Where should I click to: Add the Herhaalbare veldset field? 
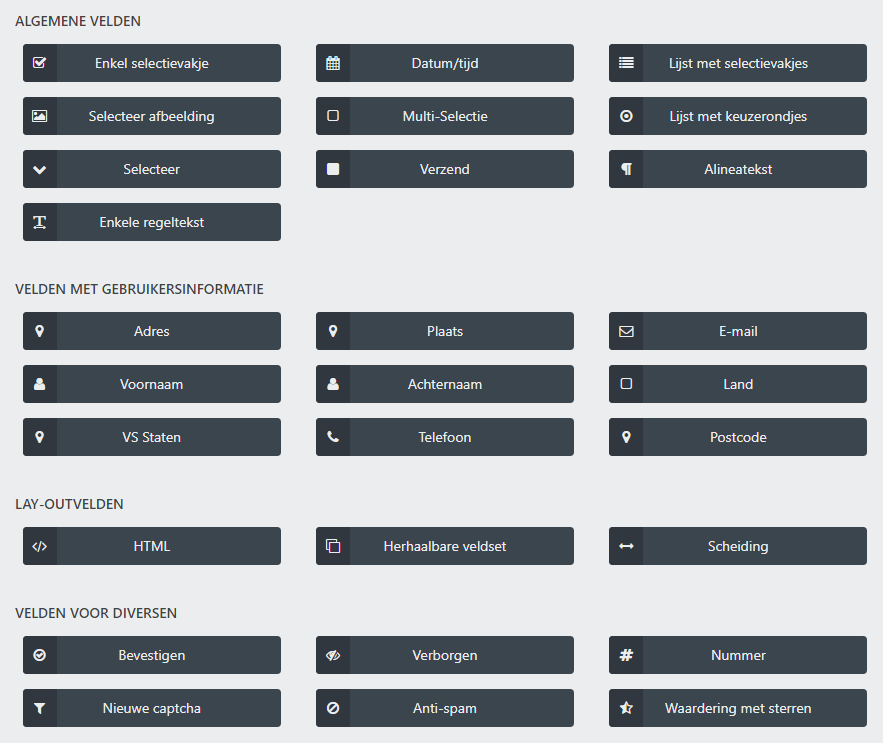pyautogui.click(x=445, y=546)
